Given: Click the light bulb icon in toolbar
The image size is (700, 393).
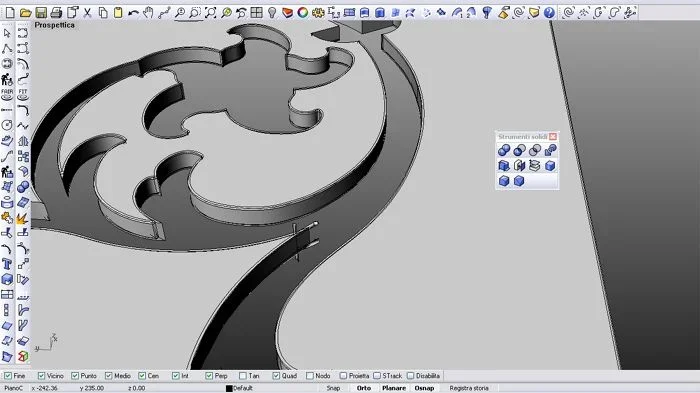Looking at the screenshot, I should (x=272, y=13).
